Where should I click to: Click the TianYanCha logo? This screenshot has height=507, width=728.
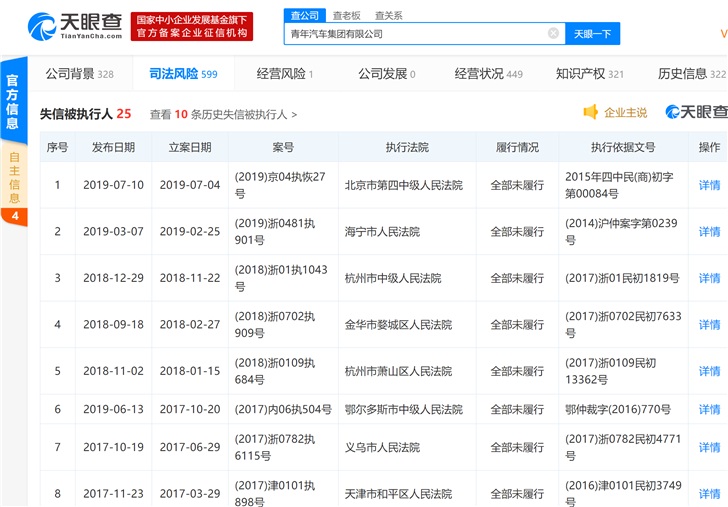tap(75, 26)
